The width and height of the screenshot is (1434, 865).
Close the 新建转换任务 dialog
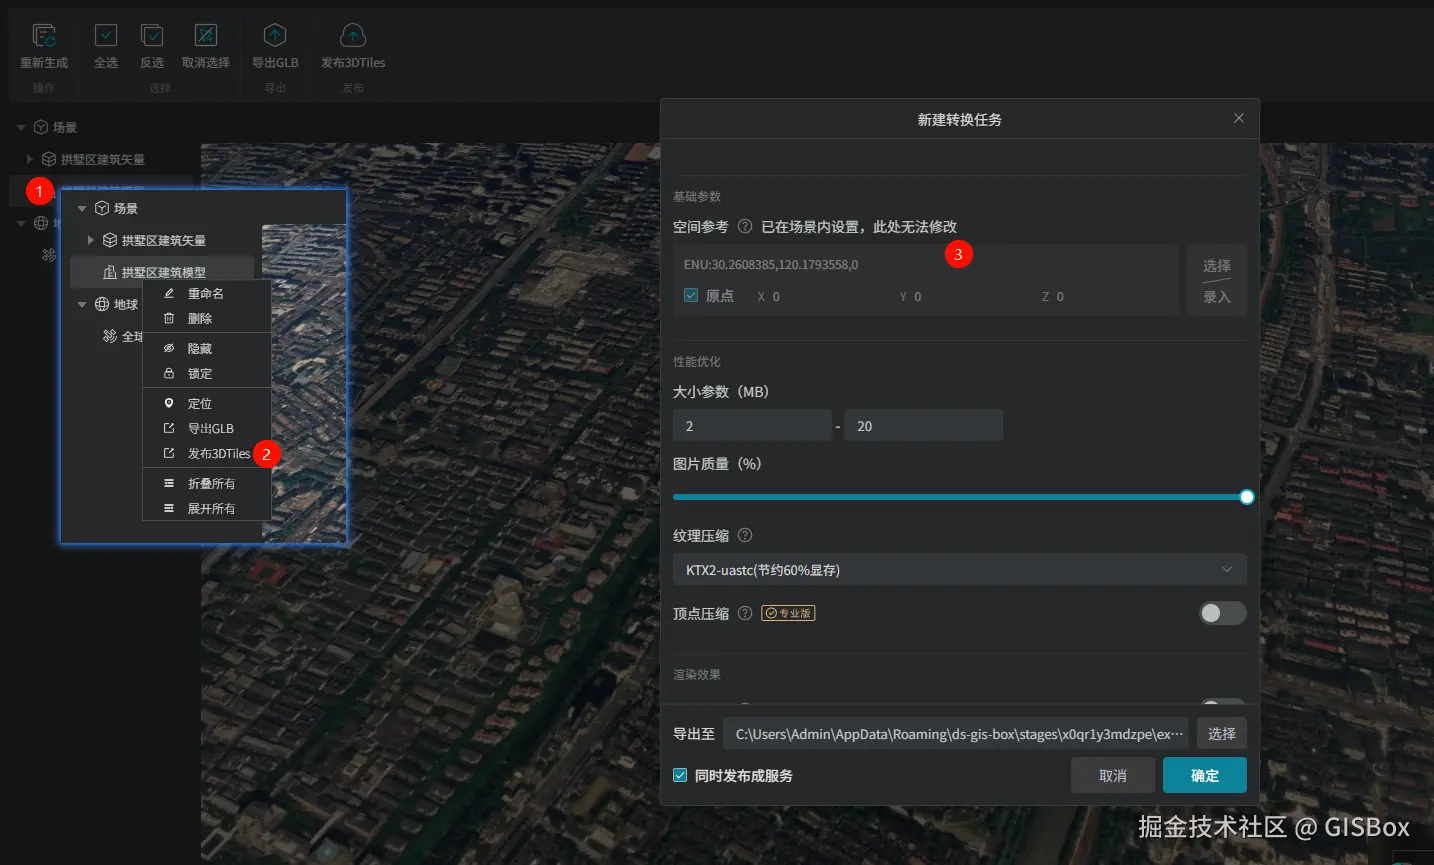[x=1239, y=118]
